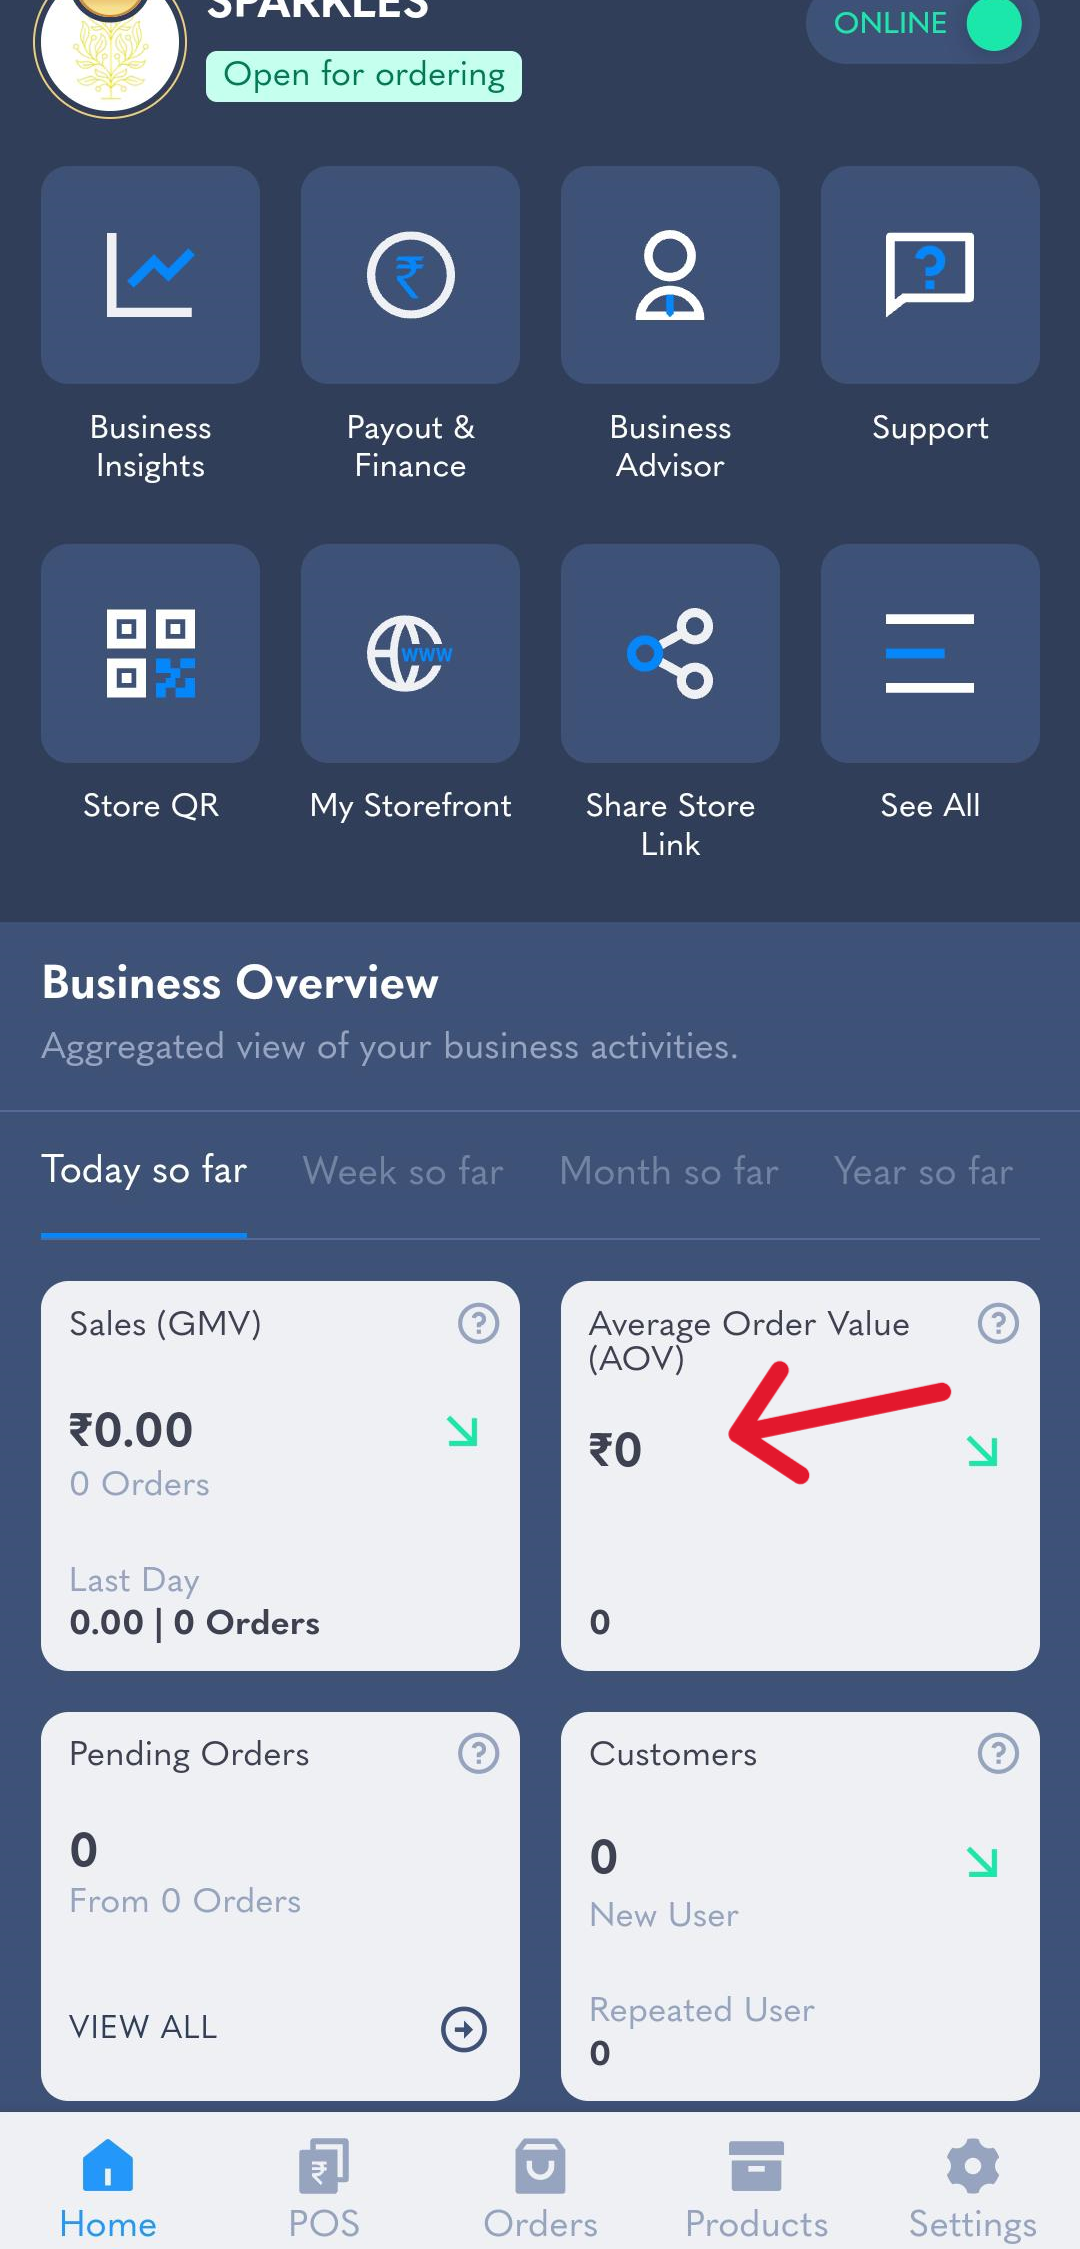Screen dimensions: 1080x2249
Task: Open Products from bottom navigation
Action: coord(756,2189)
